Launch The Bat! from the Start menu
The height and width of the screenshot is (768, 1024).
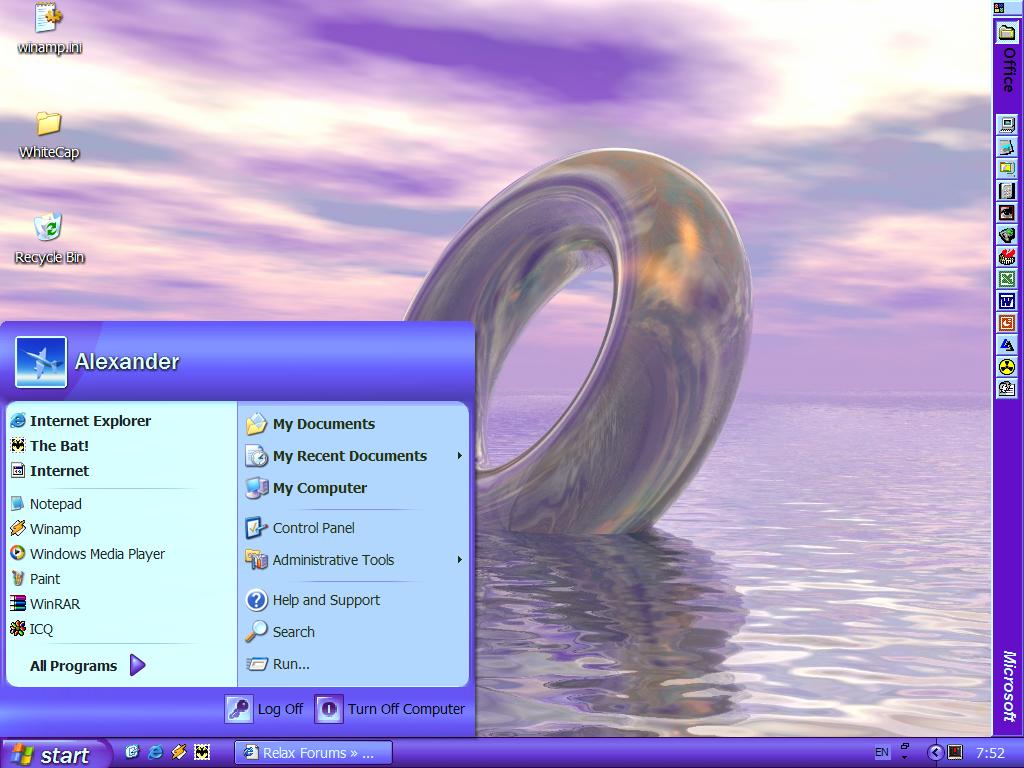(50, 445)
